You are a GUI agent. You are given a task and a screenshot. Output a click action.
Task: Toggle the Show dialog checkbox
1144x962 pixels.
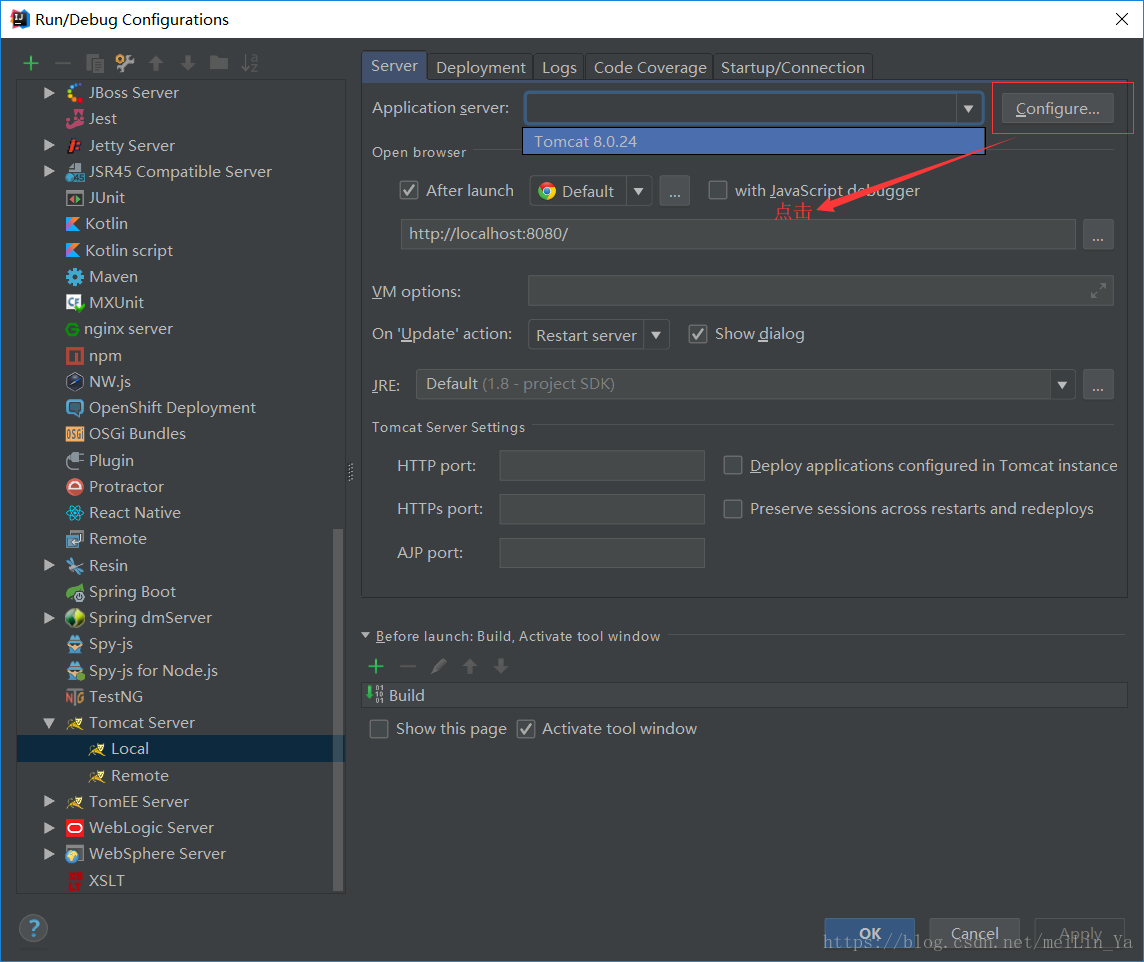point(698,334)
